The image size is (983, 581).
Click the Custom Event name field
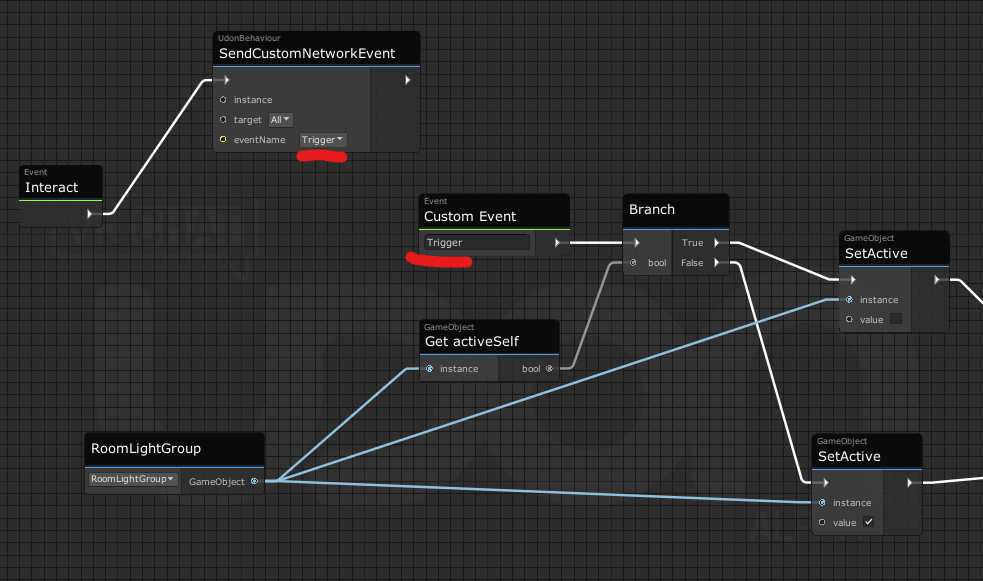pyautogui.click(x=477, y=242)
